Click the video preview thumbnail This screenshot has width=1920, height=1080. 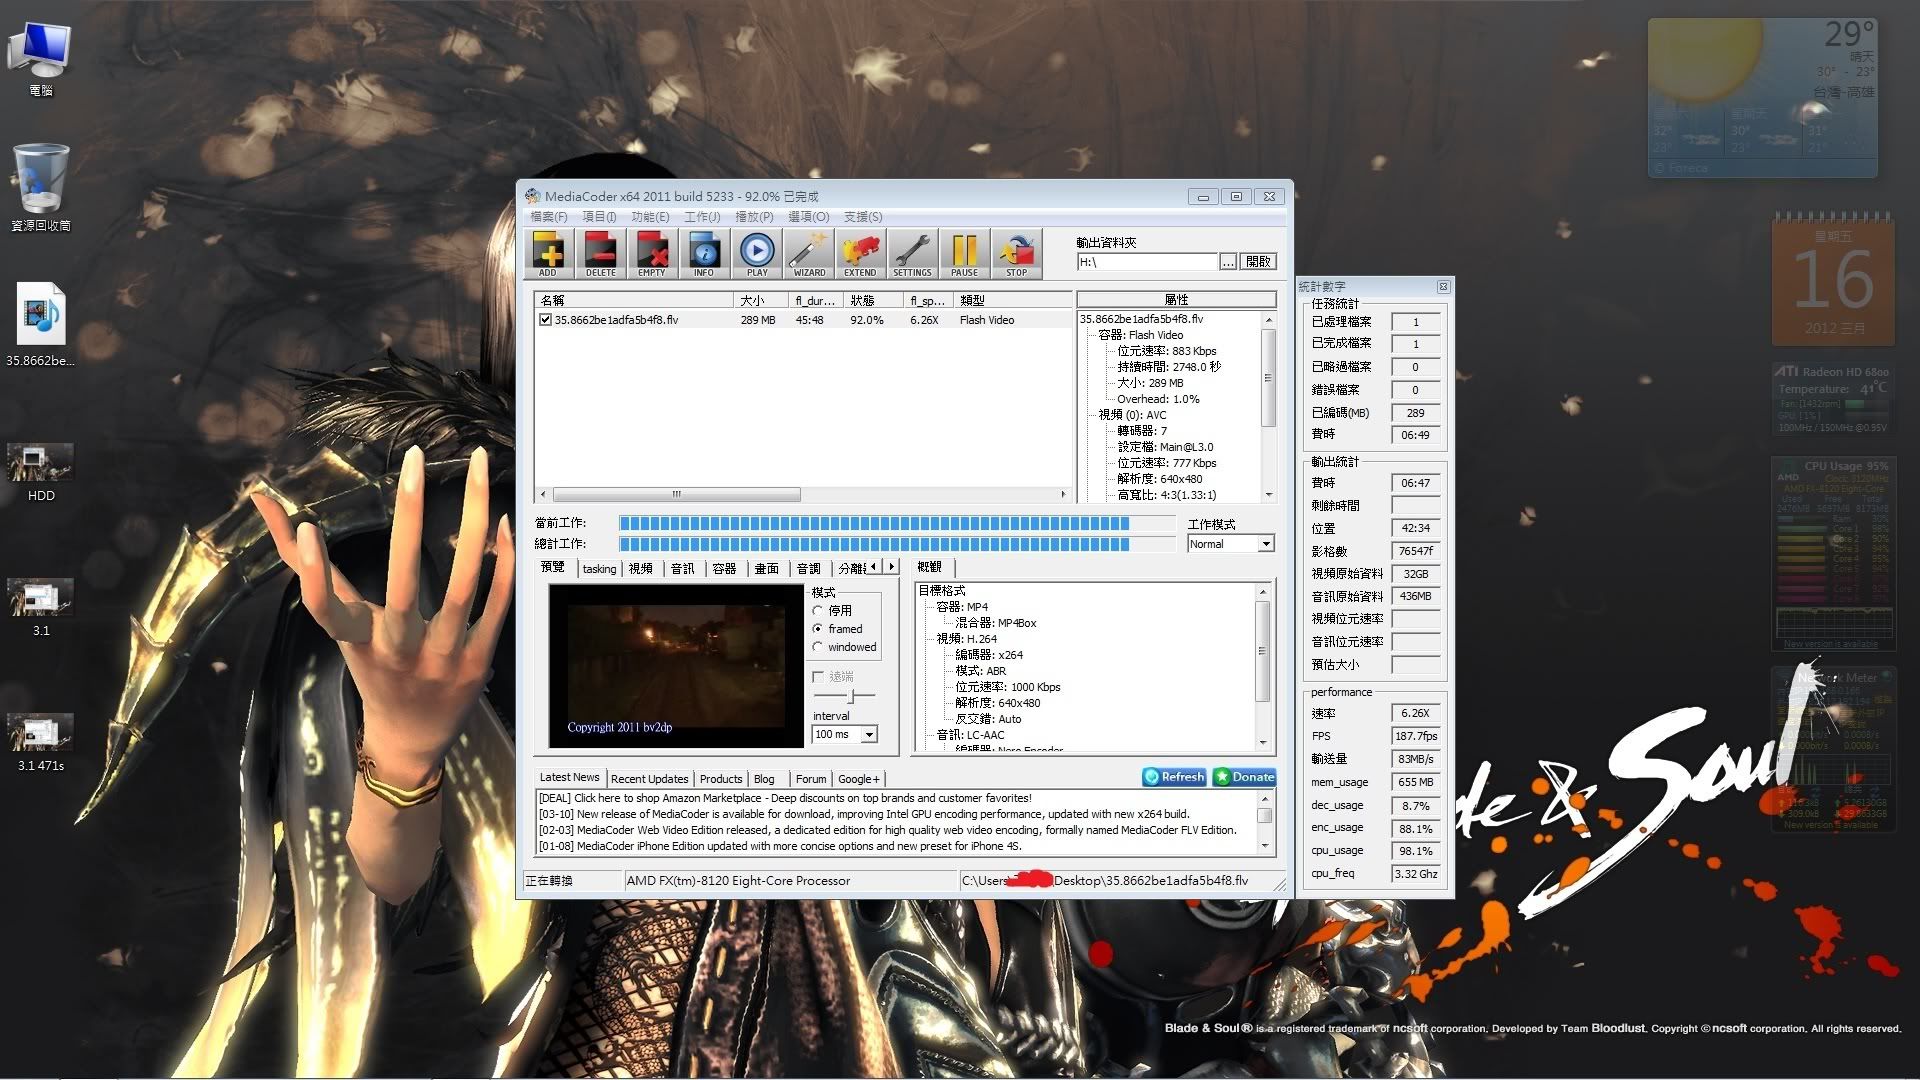tap(676, 666)
